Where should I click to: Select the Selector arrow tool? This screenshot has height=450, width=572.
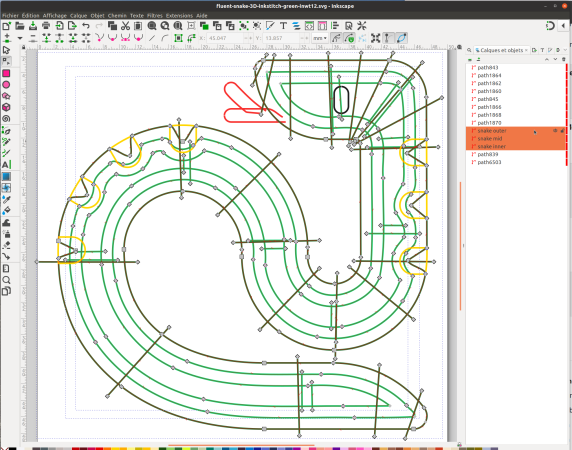pyautogui.click(x=6, y=50)
